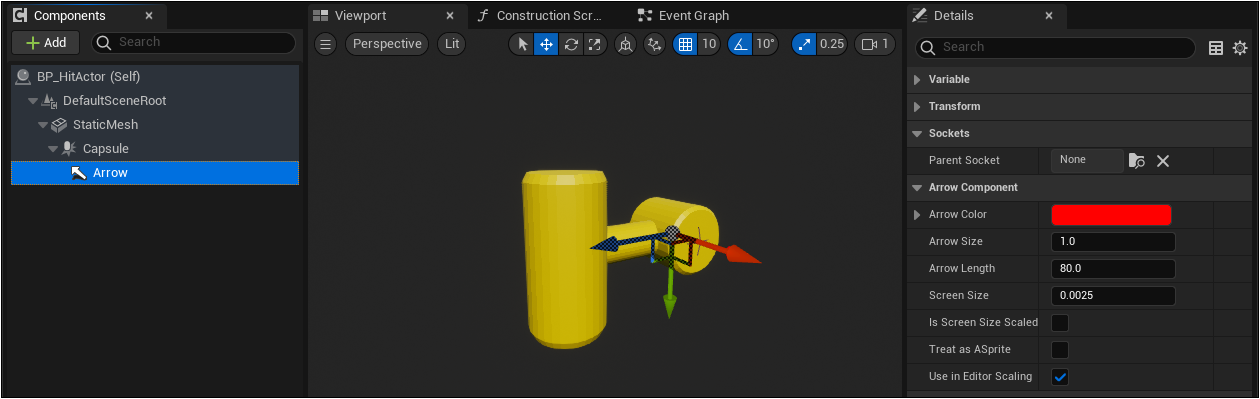This screenshot has height=399, width=1260.
Task: Open scale snap value 0.25 menu
Action: (832, 44)
